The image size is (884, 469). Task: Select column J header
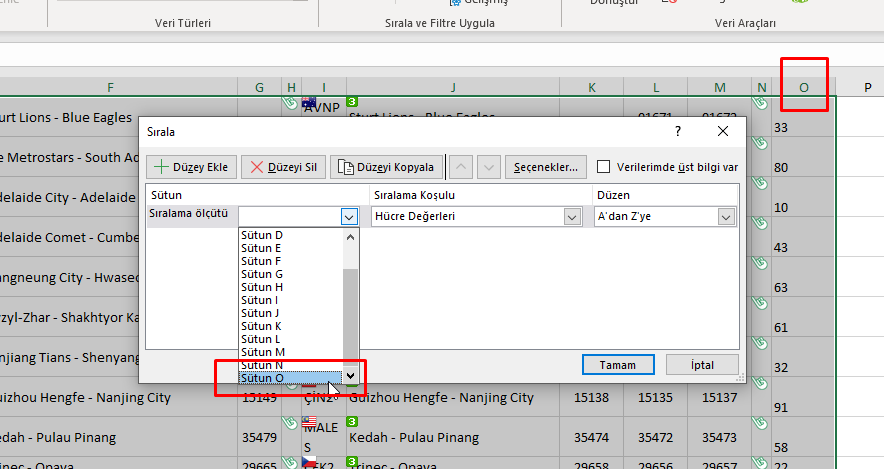[x=453, y=87]
